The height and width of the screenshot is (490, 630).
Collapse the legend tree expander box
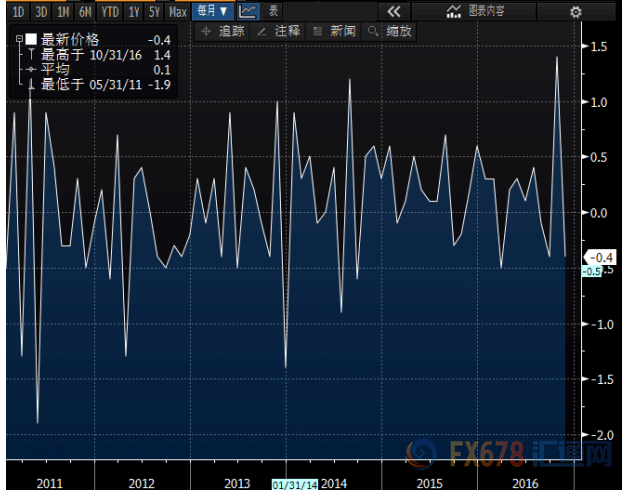tap(18, 40)
